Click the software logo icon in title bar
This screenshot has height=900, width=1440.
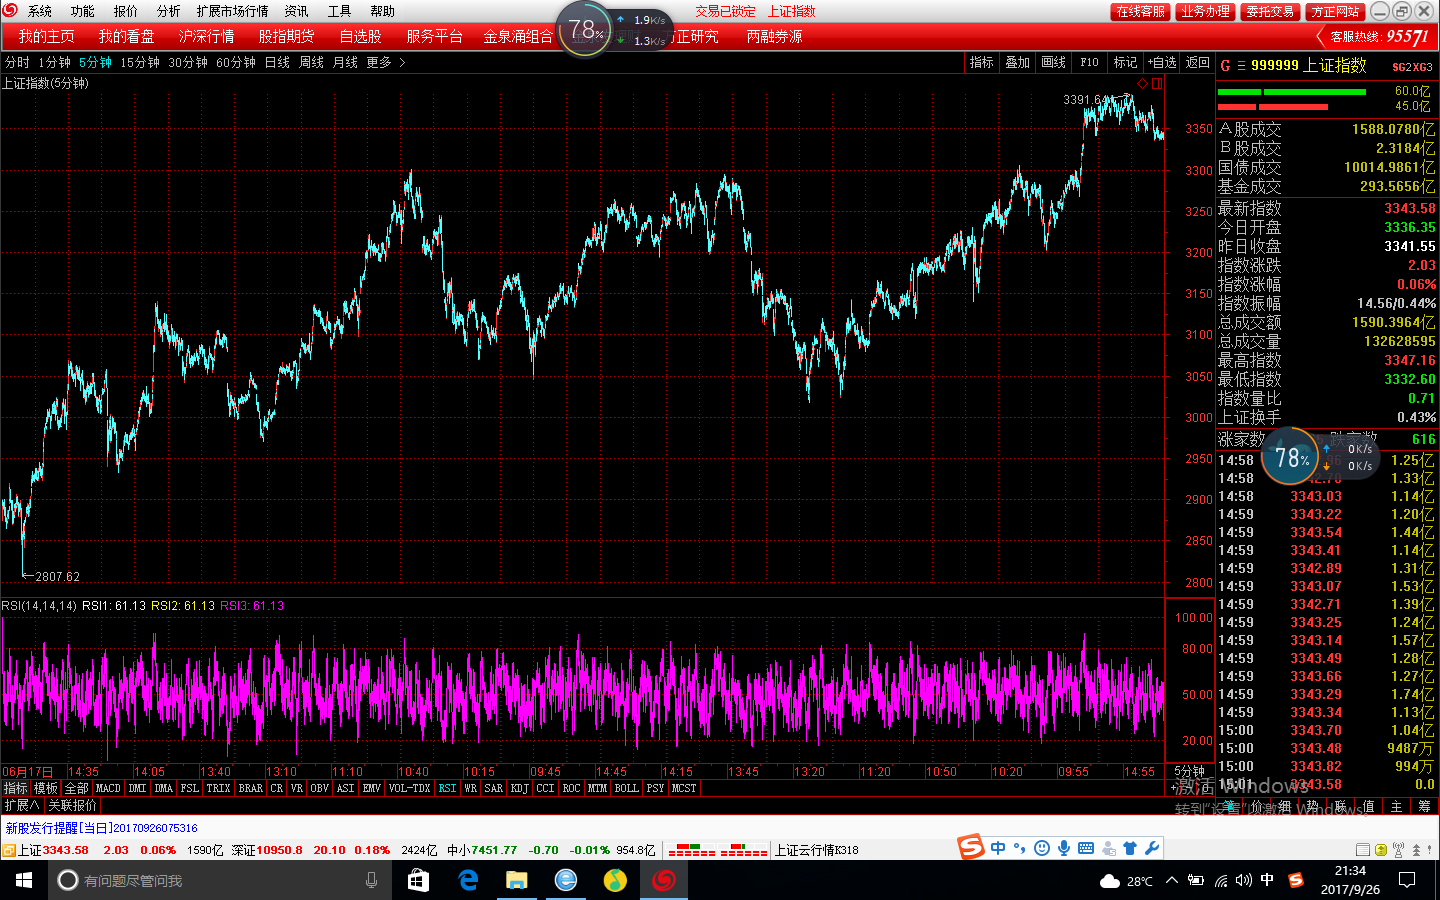tap(10, 11)
